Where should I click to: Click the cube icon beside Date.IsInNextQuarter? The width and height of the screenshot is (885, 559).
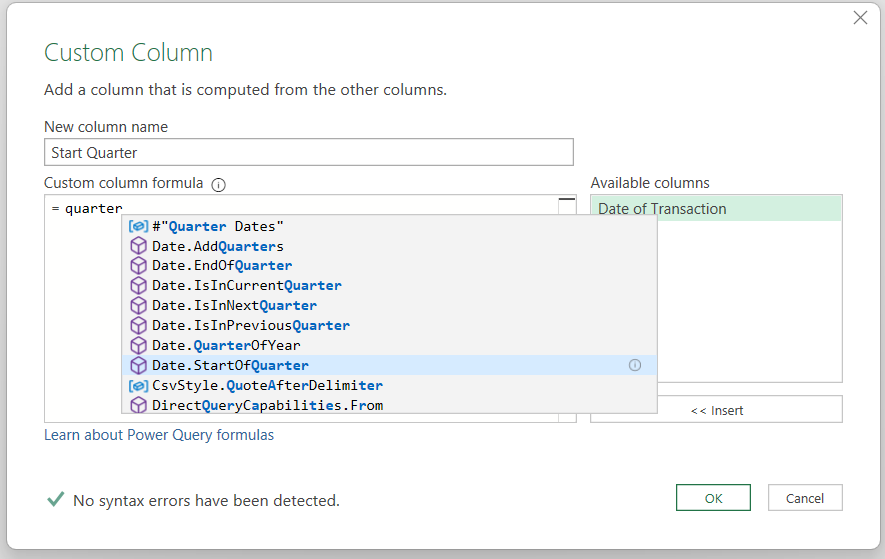(x=138, y=305)
